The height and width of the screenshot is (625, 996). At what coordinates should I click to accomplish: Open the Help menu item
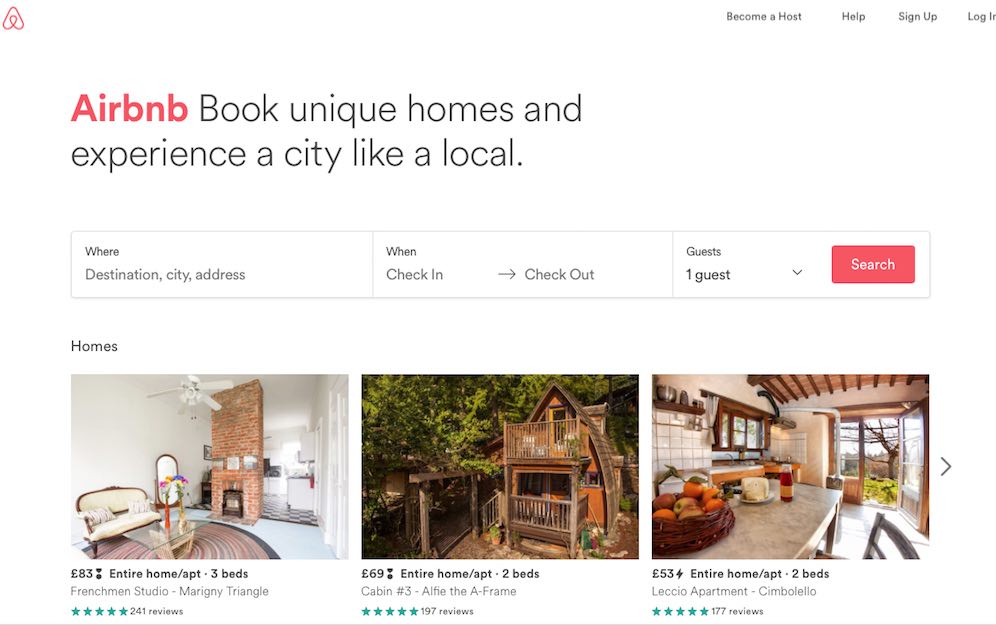(x=853, y=17)
